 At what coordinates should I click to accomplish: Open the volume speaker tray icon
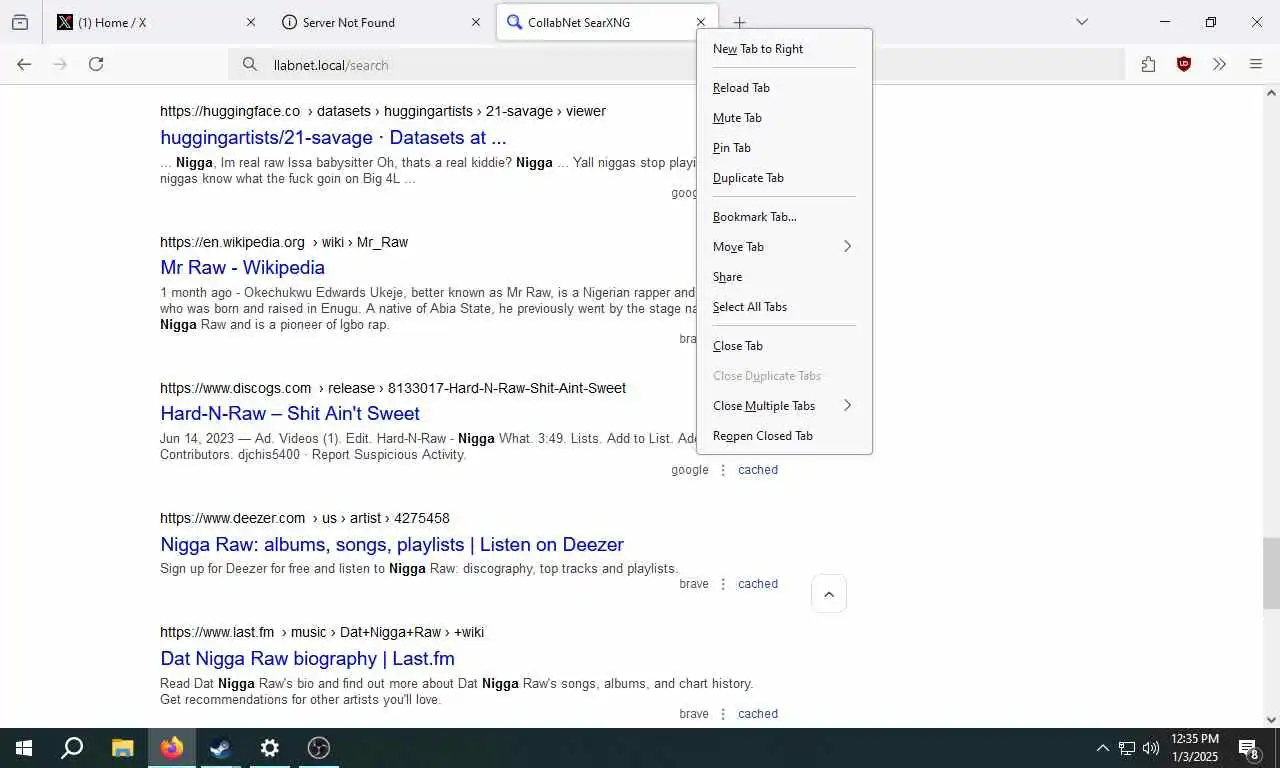(x=1151, y=748)
